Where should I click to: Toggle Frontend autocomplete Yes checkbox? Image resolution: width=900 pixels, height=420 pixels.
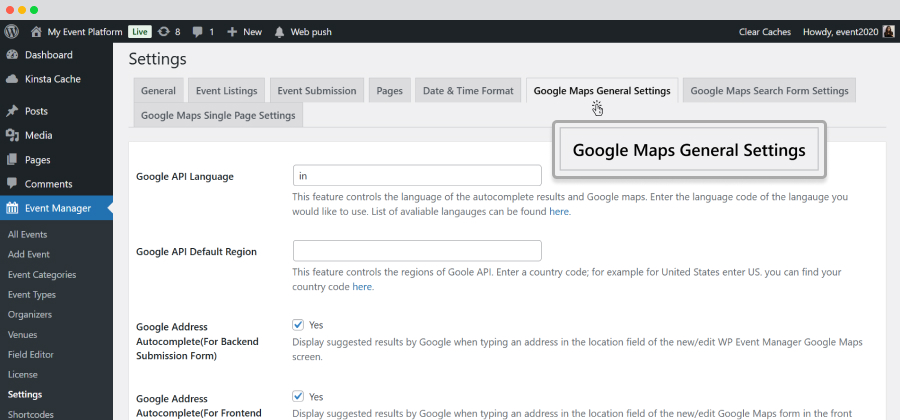coord(298,396)
